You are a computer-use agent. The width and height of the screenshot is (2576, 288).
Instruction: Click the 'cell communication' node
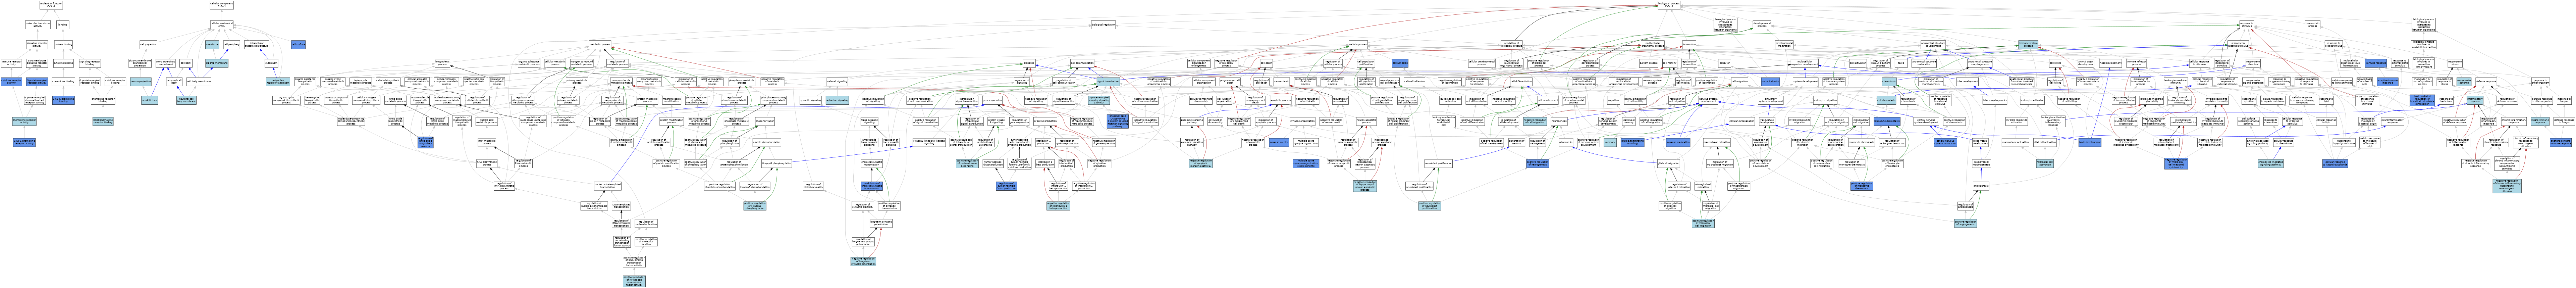1082,63
